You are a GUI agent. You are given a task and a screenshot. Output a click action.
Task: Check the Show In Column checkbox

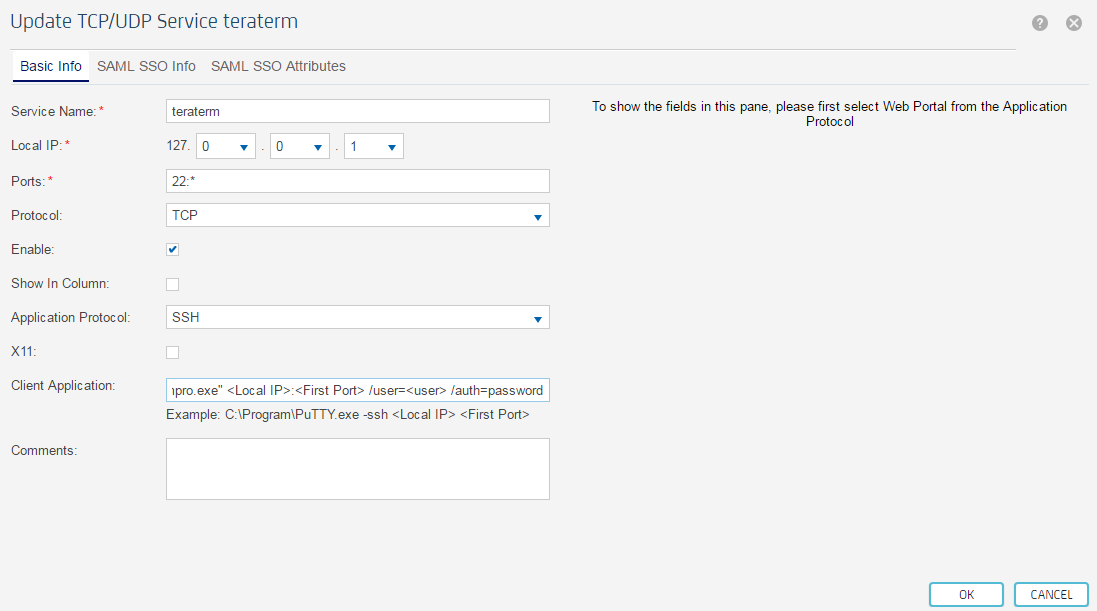coord(173,284)
